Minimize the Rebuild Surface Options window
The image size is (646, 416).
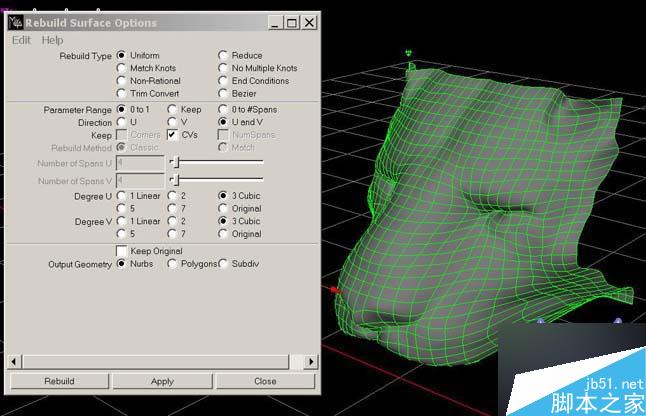pyautogui.click(x=275, y=23)
